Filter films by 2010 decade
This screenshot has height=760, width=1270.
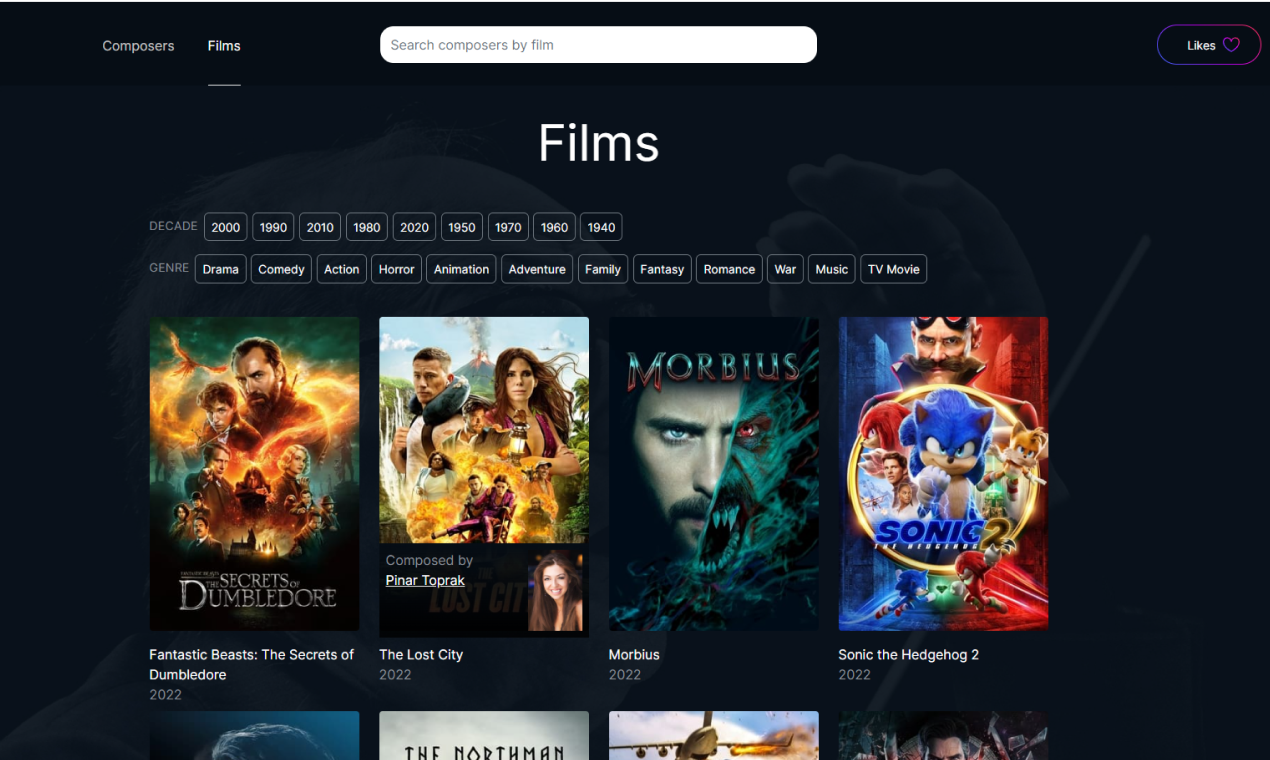pyautogui.click(x=320, y=227)
